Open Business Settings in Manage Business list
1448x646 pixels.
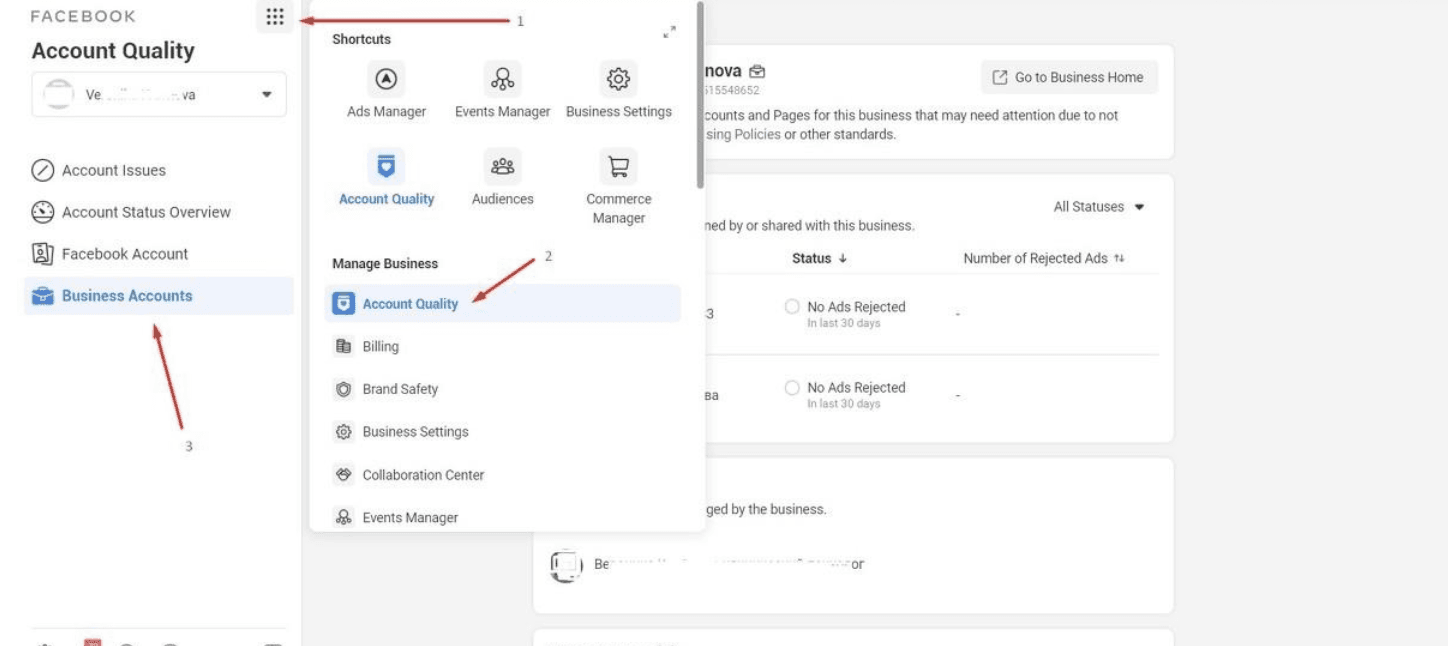click(x=503, y=432)
